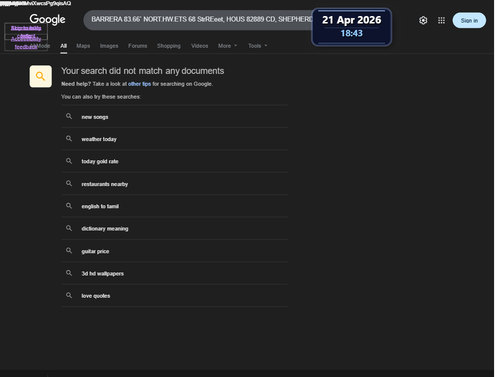Click the magnifier icon beside today gold rate
Image resolution: width=500 pixels, height=377 pixels.
point(69,161)
